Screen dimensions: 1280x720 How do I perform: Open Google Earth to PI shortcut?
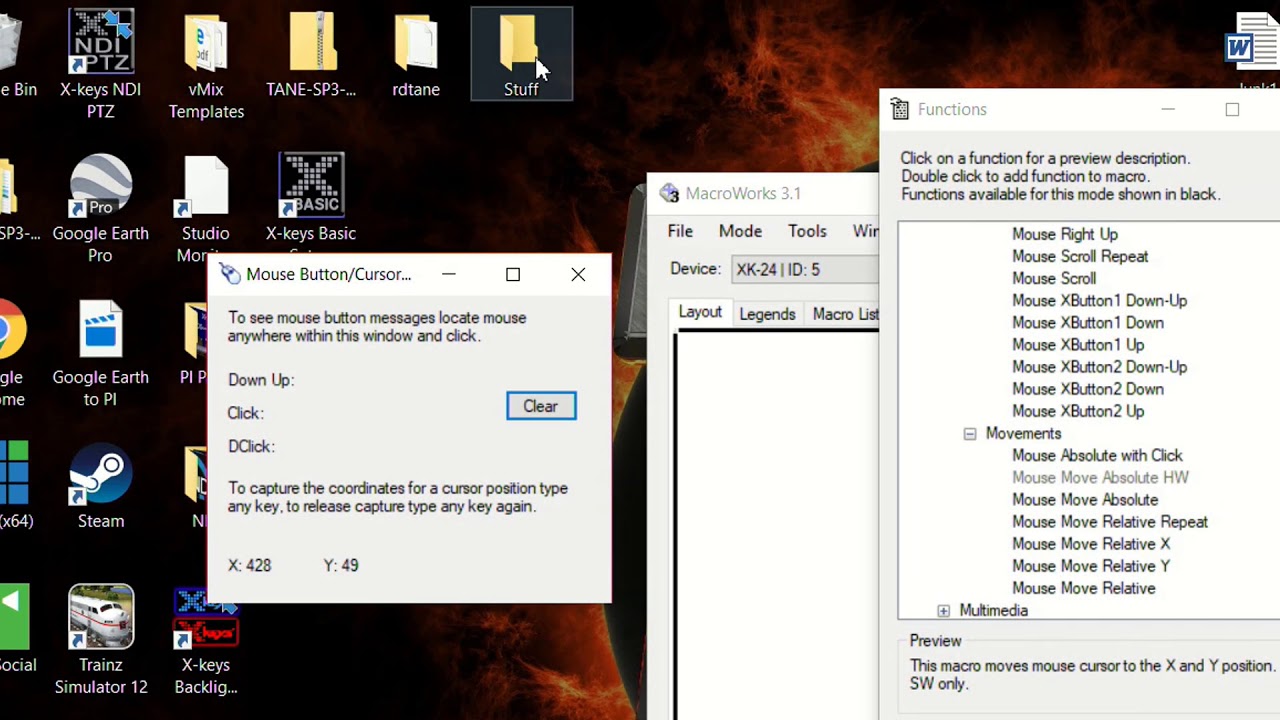pos(100,352)
